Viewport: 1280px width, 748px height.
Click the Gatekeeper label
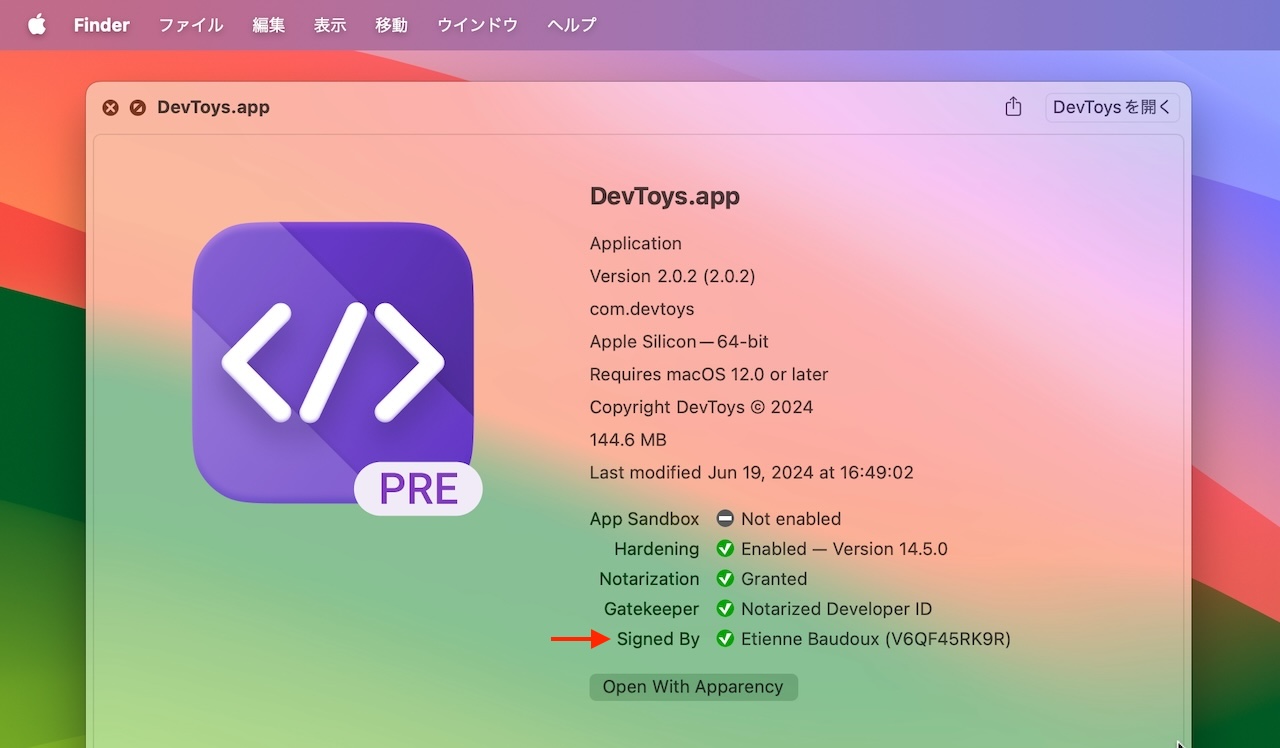(x=652, y=609)
